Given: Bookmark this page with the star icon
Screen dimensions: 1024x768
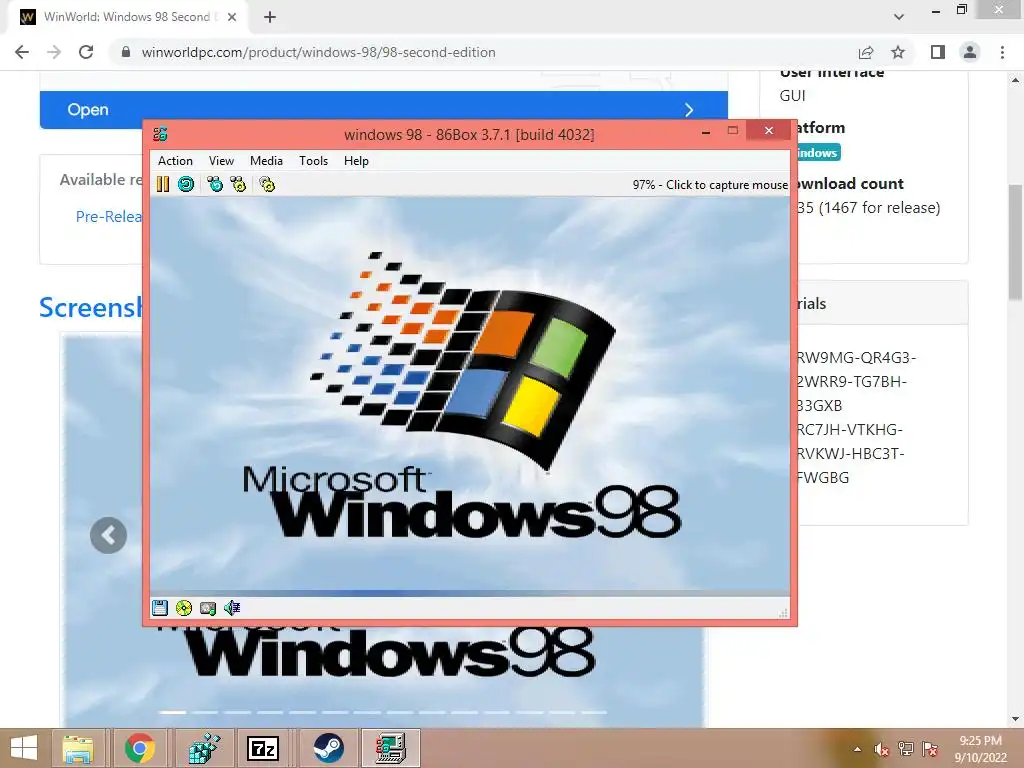Looking at the screenshot, I should [898, 52].
